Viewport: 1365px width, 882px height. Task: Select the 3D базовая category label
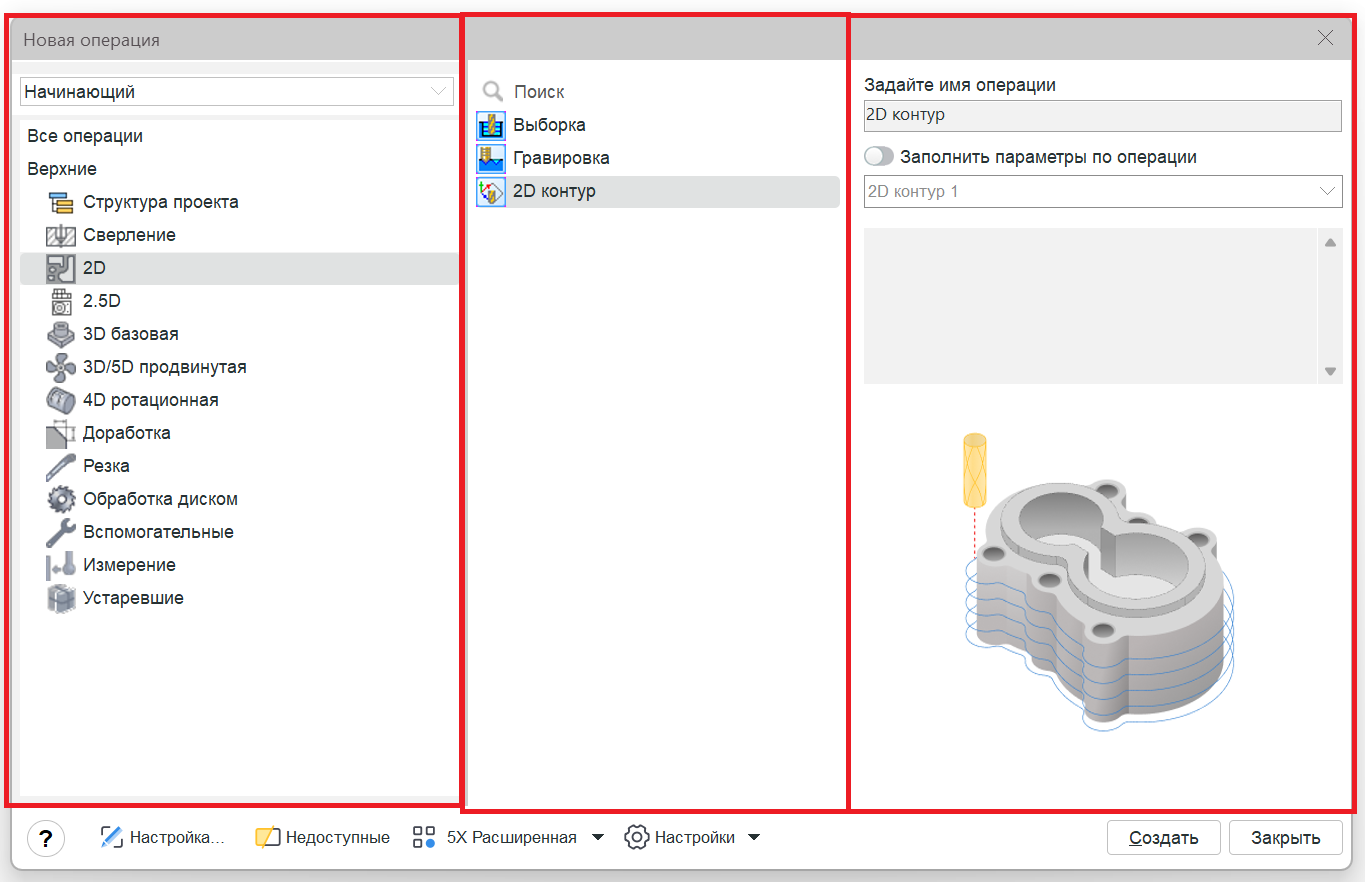(x=131, y=334)
